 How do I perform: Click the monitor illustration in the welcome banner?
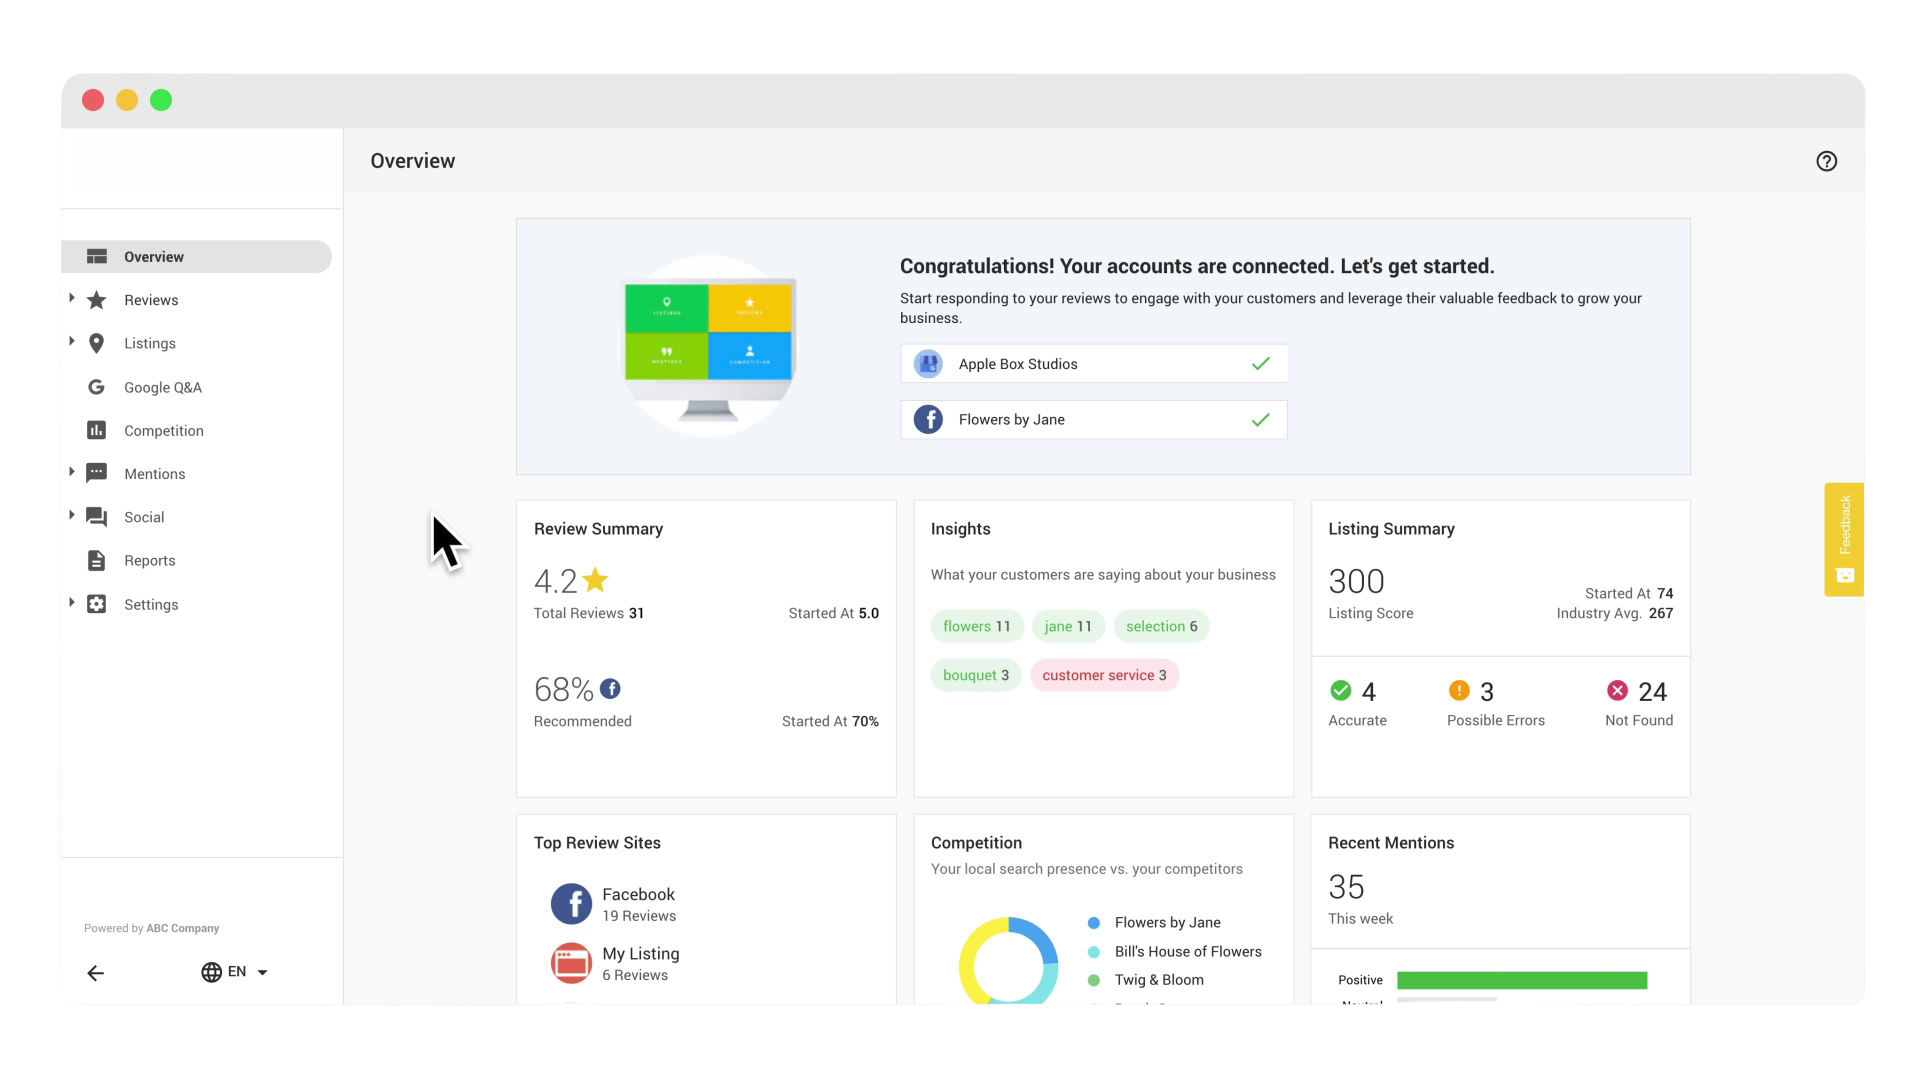tap(709, 346)
